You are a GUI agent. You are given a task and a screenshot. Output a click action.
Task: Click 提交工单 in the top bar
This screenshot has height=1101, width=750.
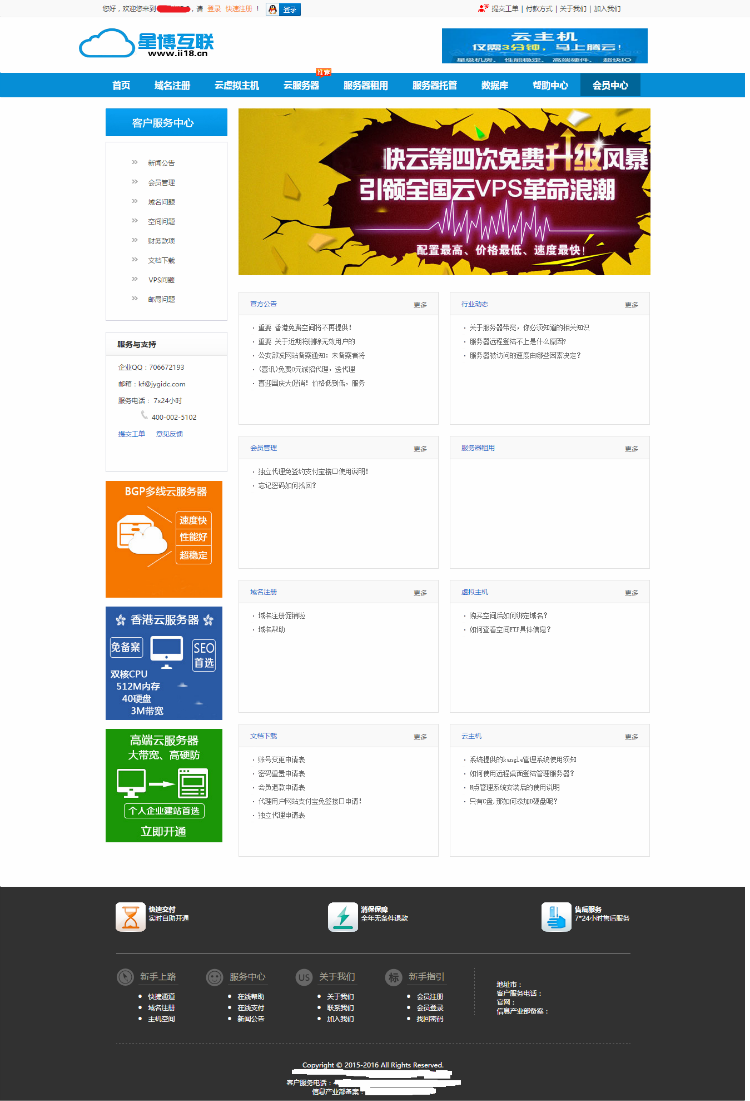click(x=504, y=9)
